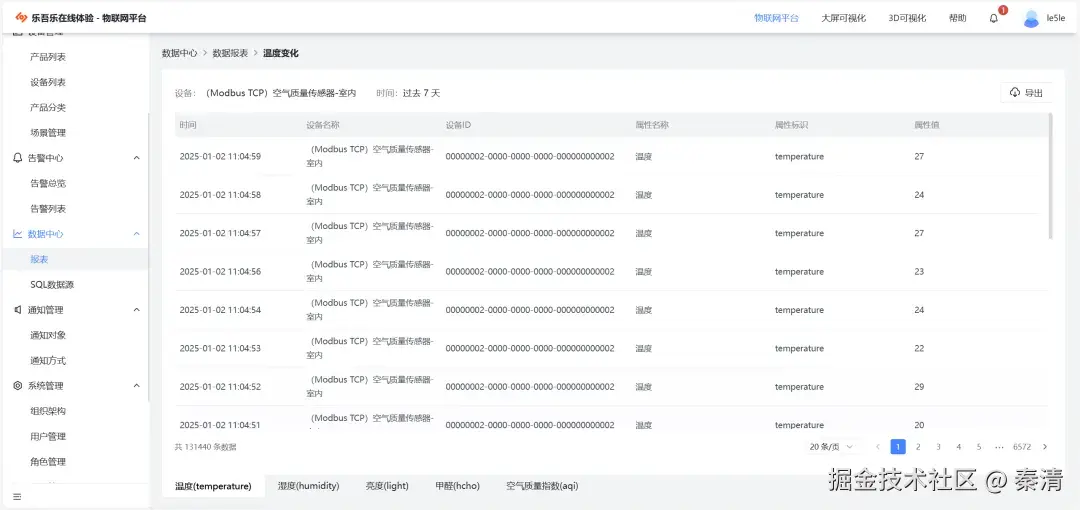
Task: Click the 通知管理 speaker icon
Action: click(18, 310)
